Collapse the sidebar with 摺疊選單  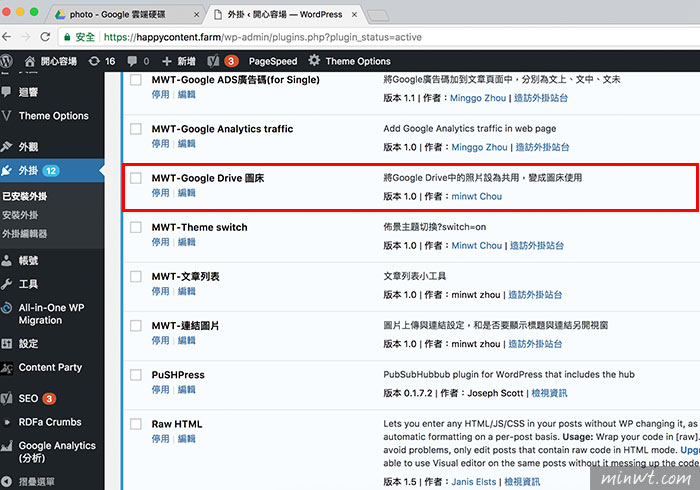pyautogui.click(x=37, y=482)
